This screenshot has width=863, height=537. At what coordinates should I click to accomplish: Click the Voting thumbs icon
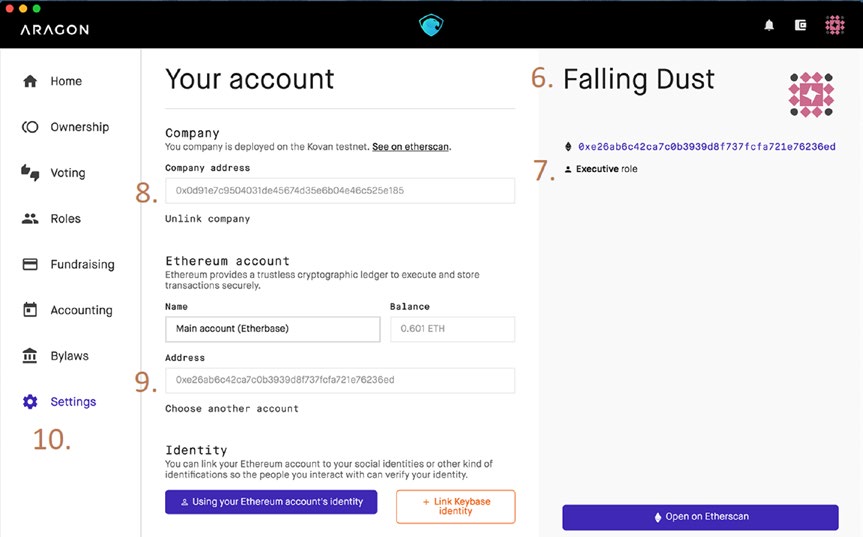pyautogui.click(x=30, y=173)
